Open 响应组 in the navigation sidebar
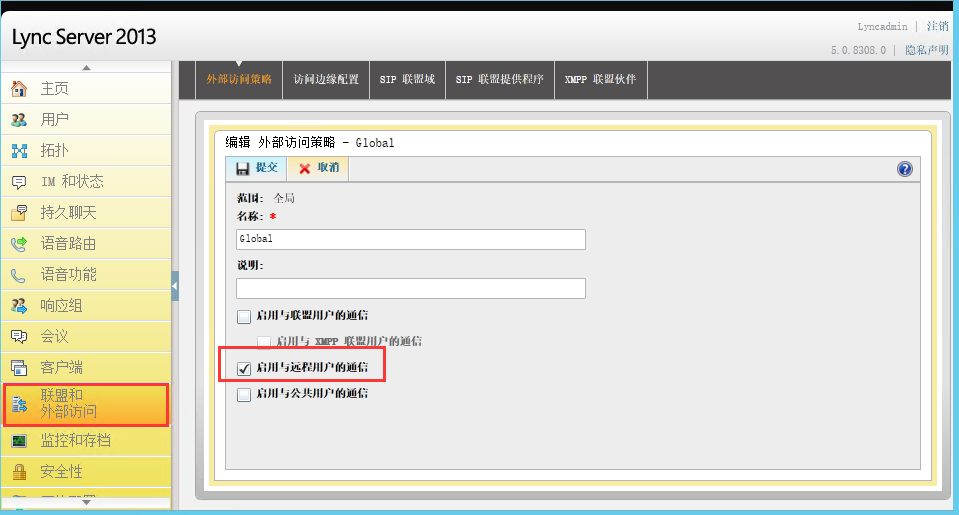Viewport: 959px width, 515px height. [86, 306]
